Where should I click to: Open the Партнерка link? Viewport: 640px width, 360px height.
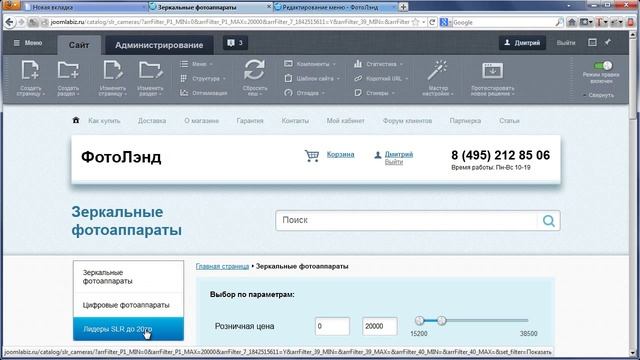(x=465, y=121)
